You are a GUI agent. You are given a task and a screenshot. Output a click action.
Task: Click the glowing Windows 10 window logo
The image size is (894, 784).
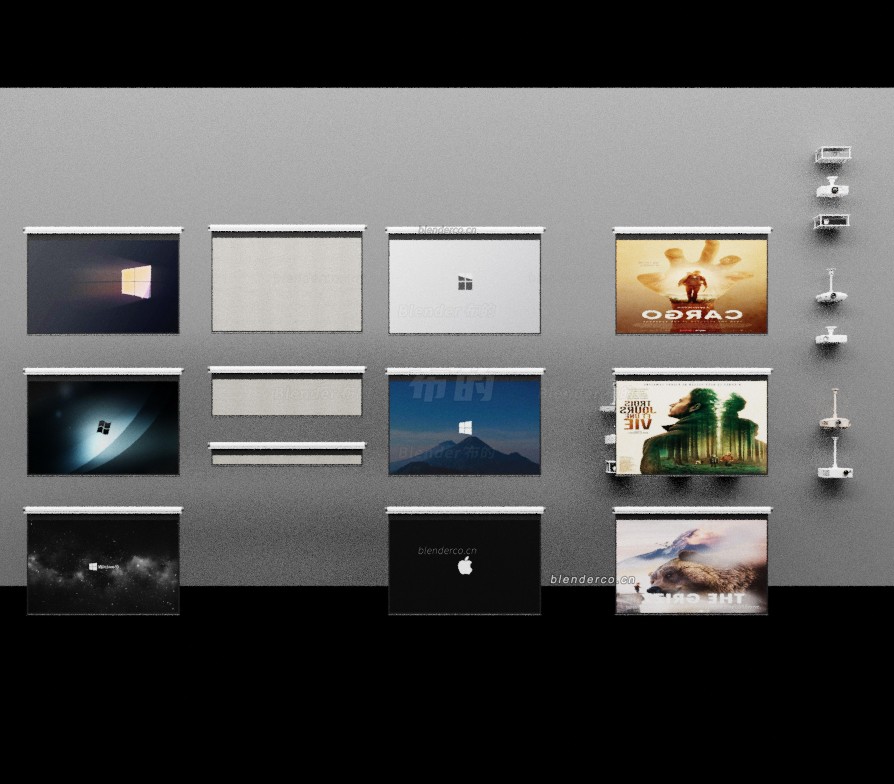coord(137,282)
